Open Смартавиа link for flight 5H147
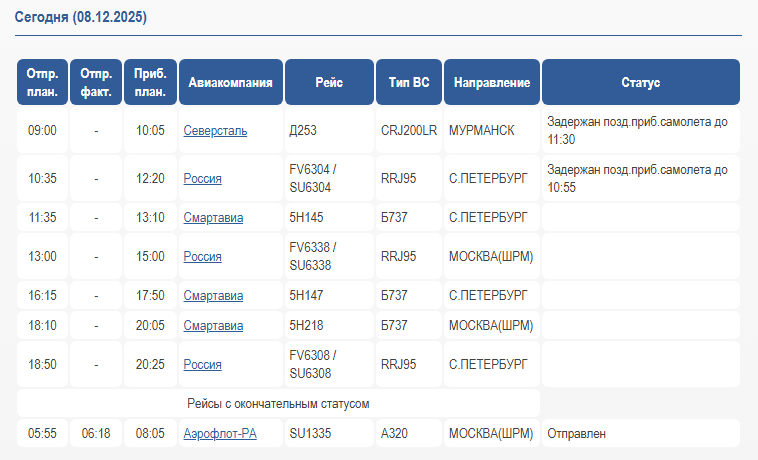Screen dimensions: 758x460 [x=213, y=296]
